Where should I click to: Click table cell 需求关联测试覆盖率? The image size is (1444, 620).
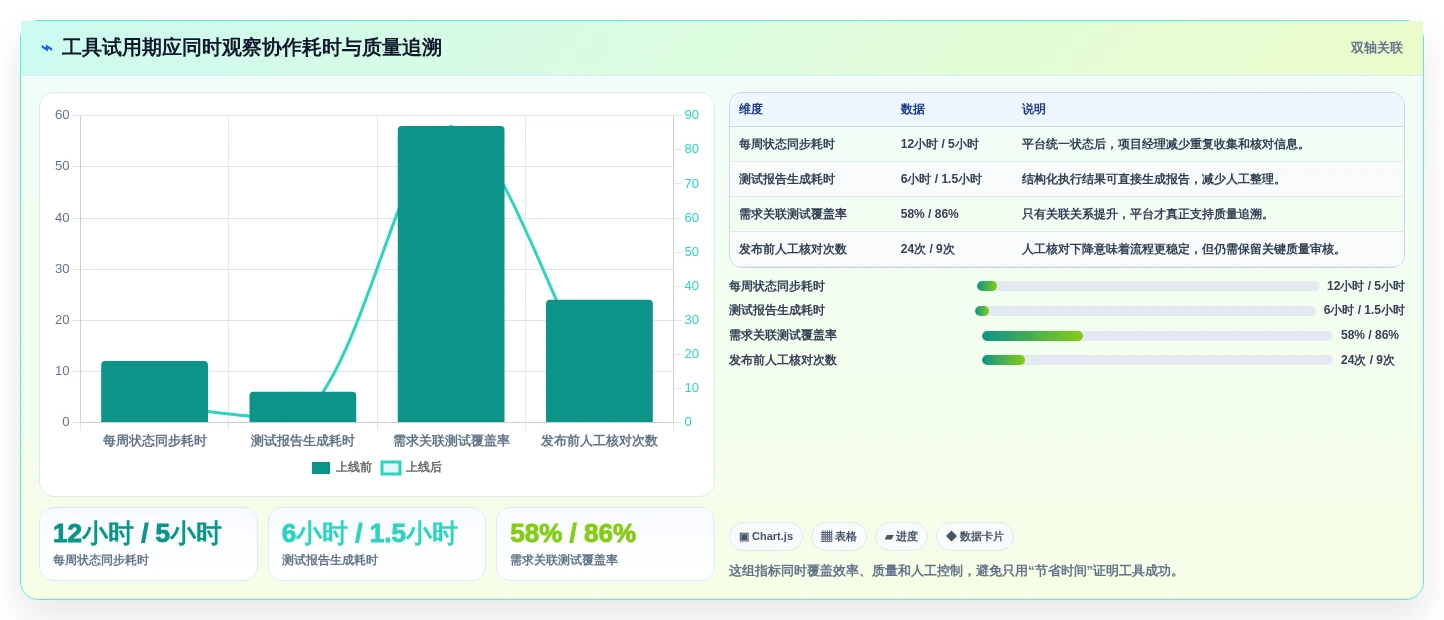click(x=793, y=214)
